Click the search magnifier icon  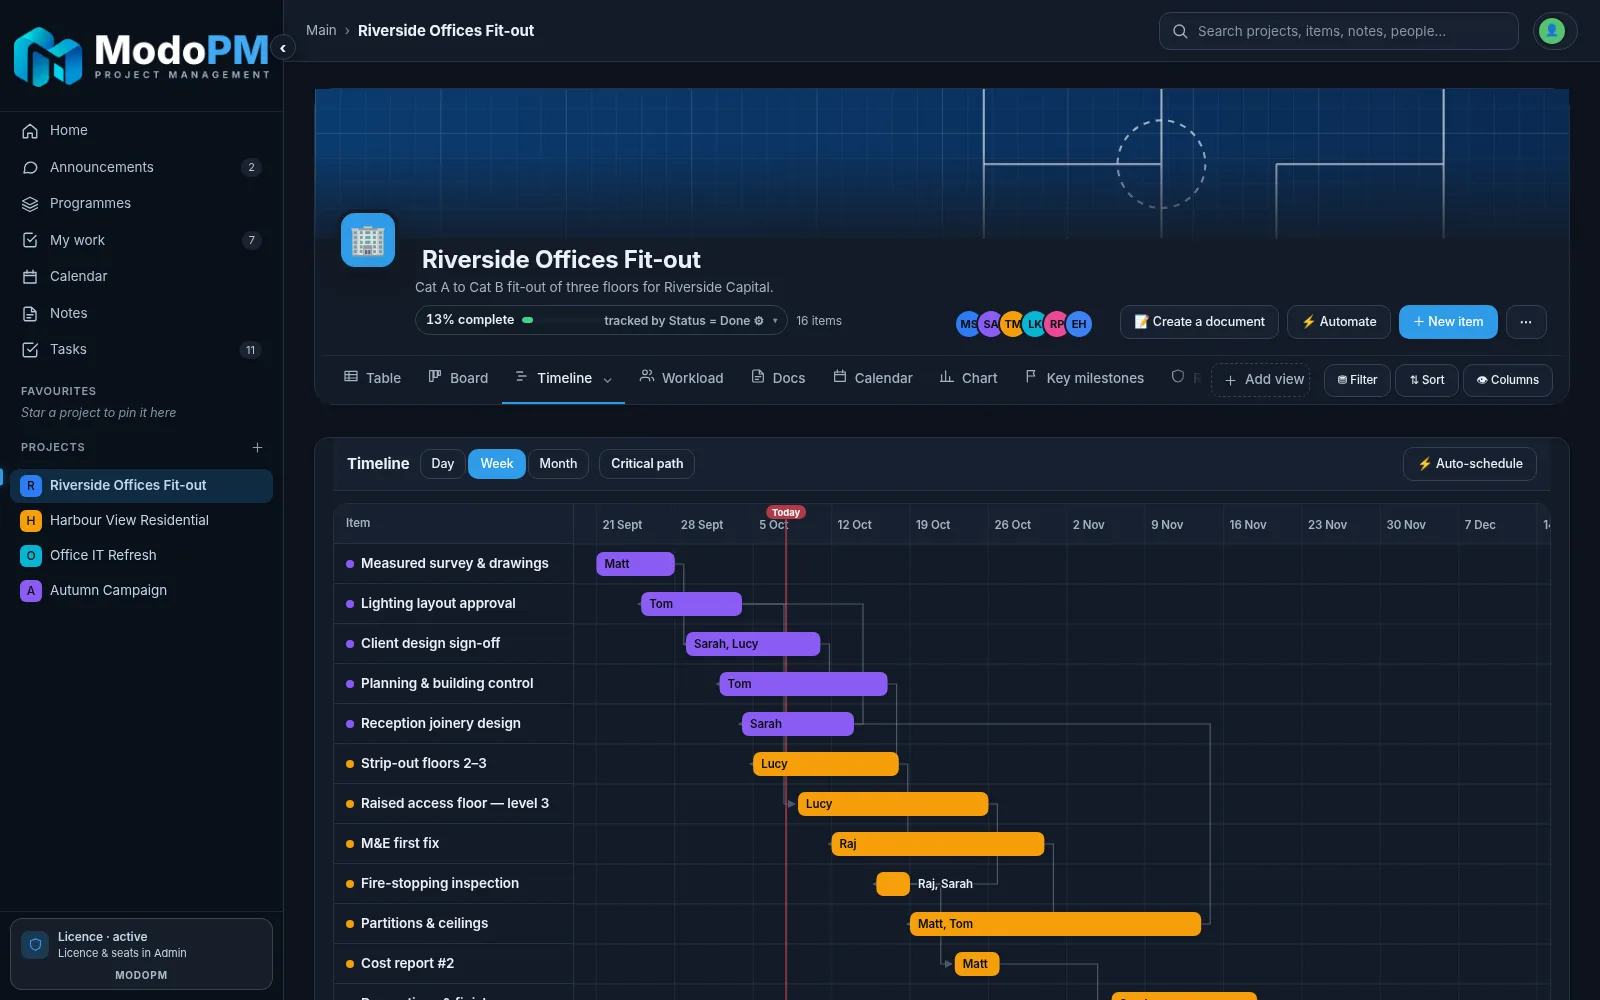click(1180, 31)
